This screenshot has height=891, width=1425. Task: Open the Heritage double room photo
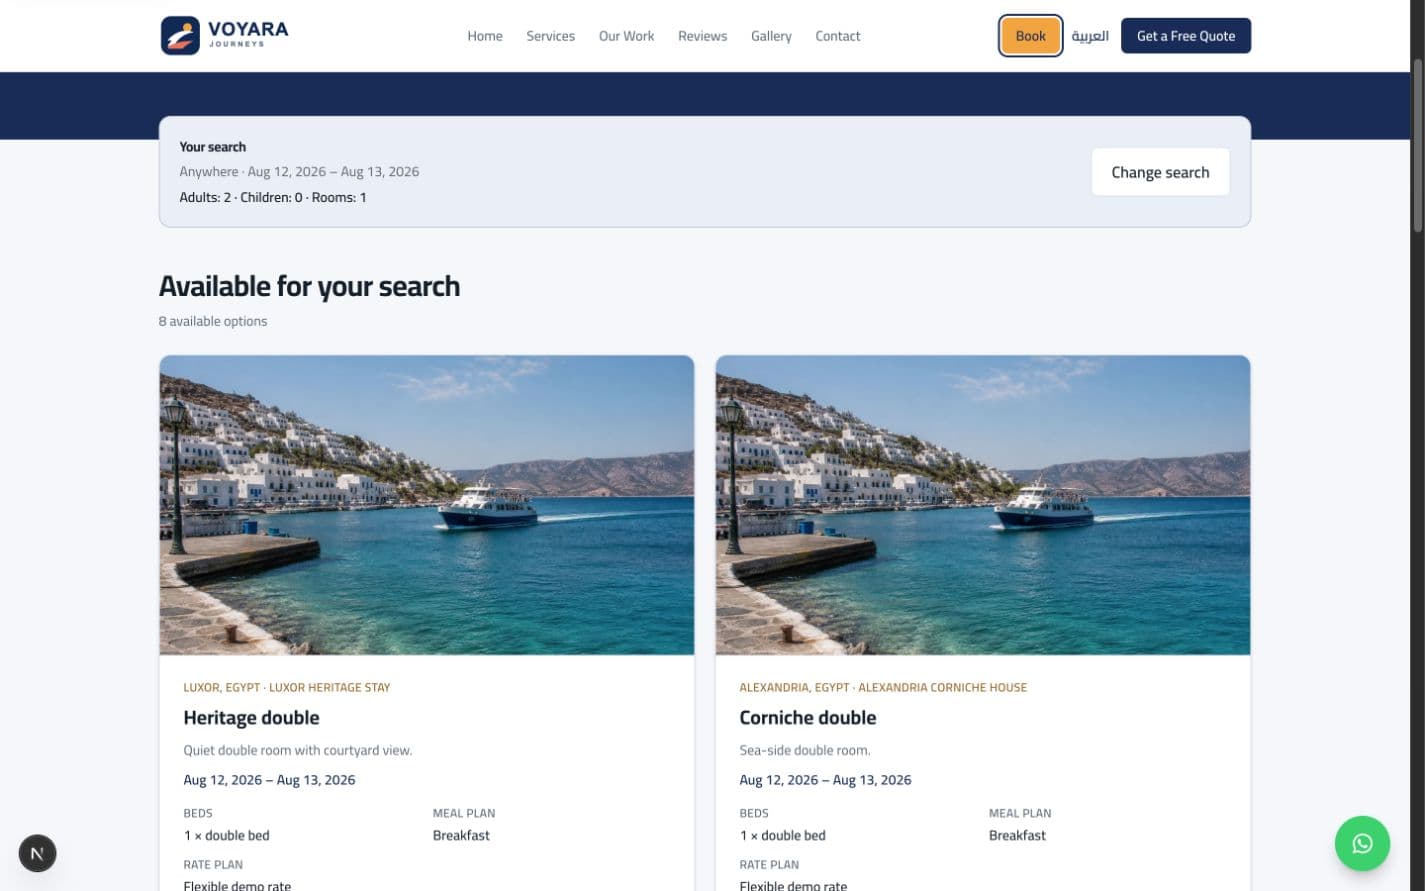(427, 505)
